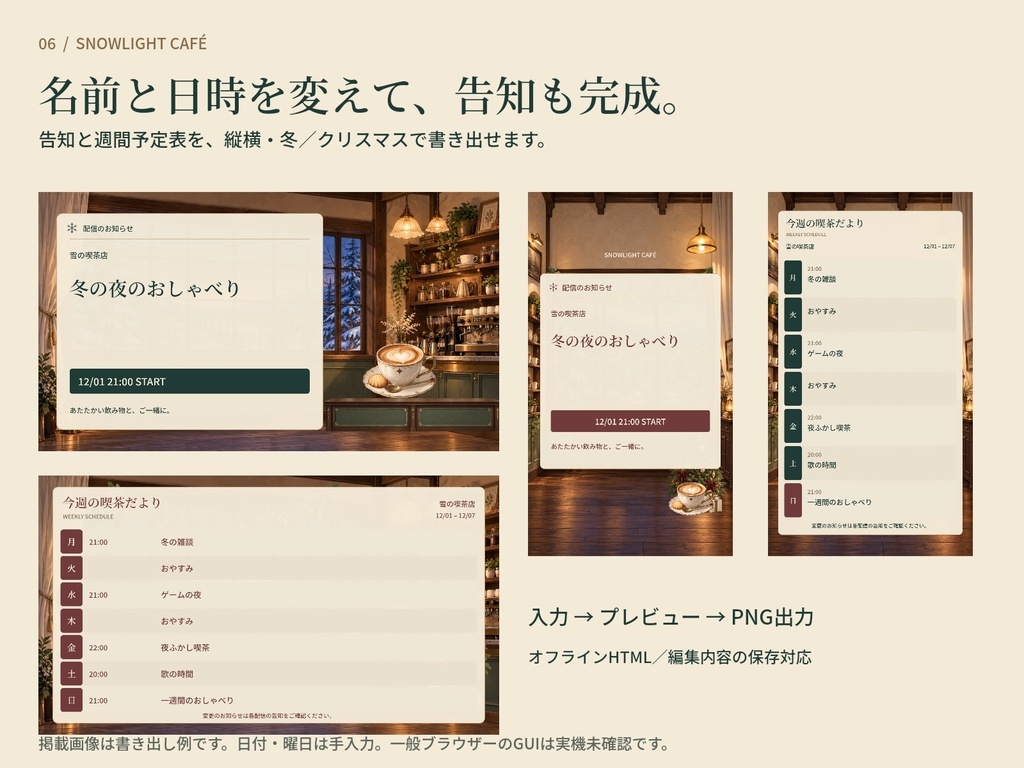Click the green 金 badge in the portrait schedule
Viewport: 1024px width, 768px height.
[x=793, y=426]
